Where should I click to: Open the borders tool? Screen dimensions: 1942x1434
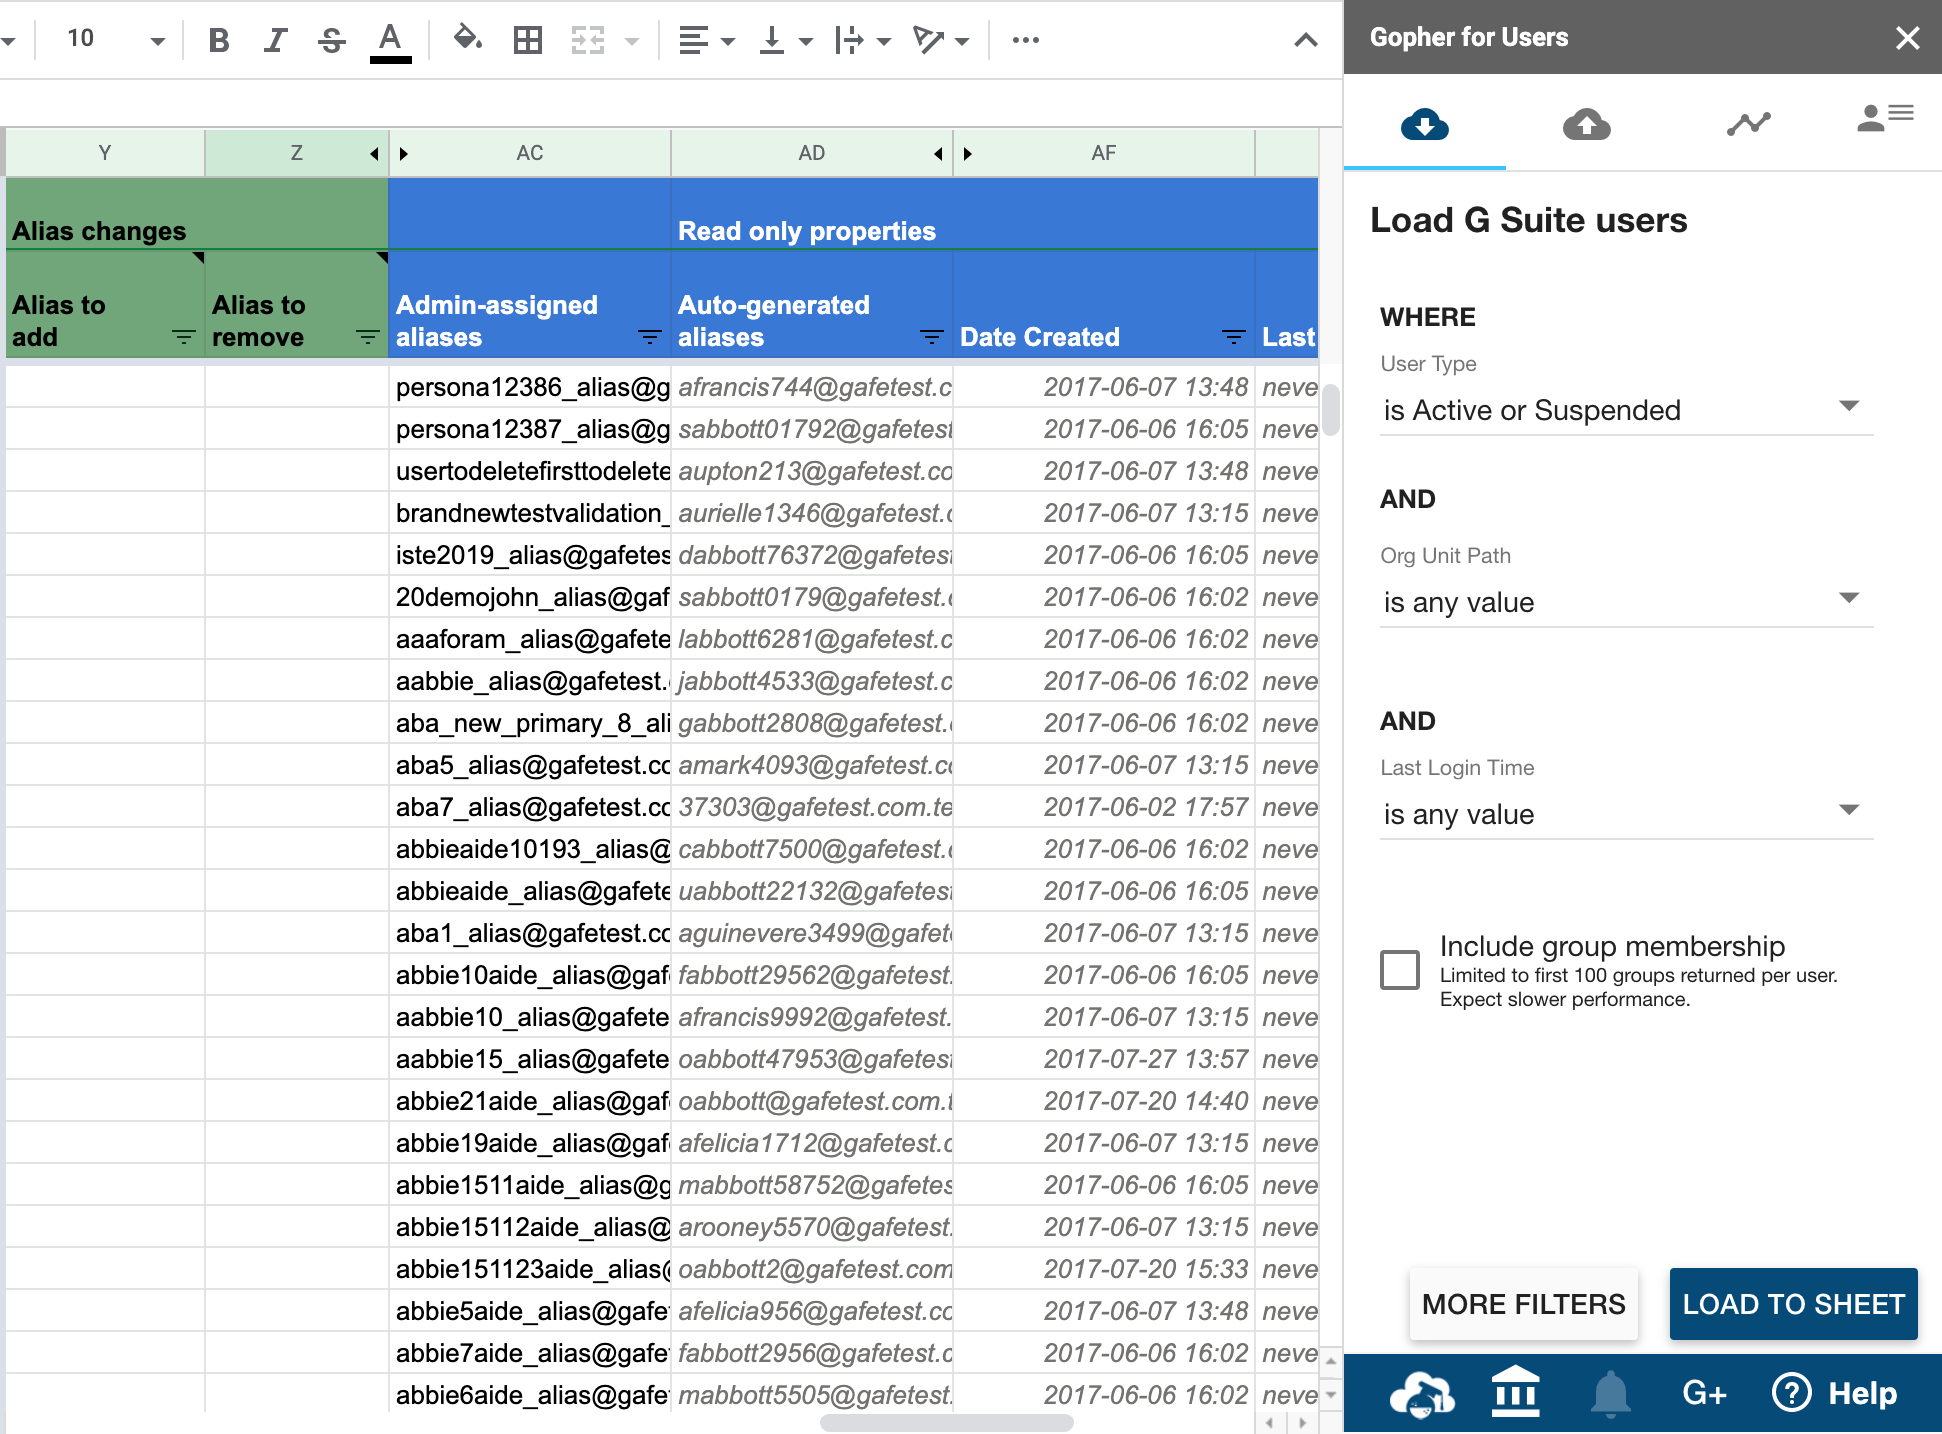pyautogui.click(x=527, y=40)
